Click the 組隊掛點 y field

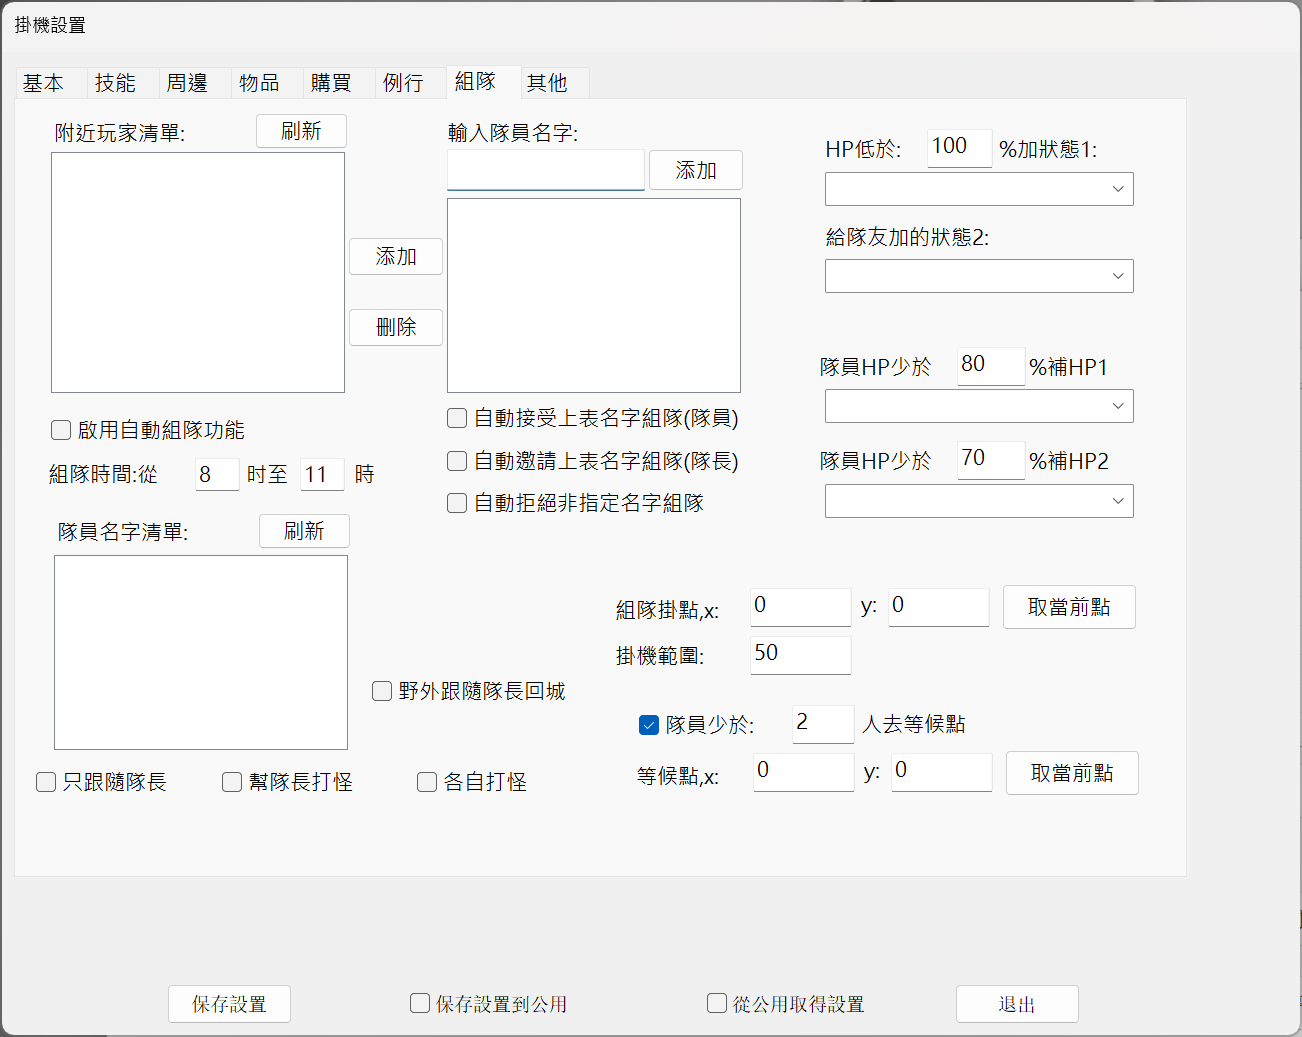click(939, 607)
